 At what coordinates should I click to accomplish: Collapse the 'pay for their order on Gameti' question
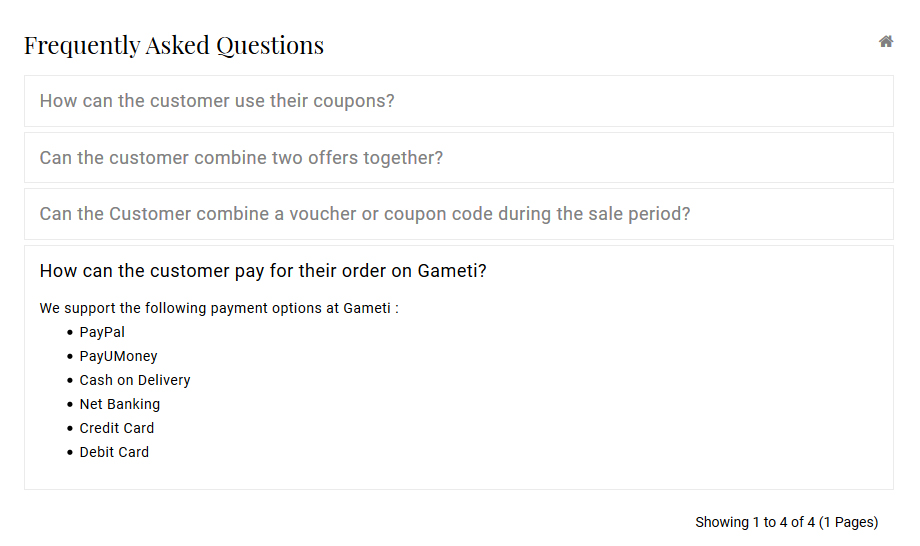coord(263,271)
